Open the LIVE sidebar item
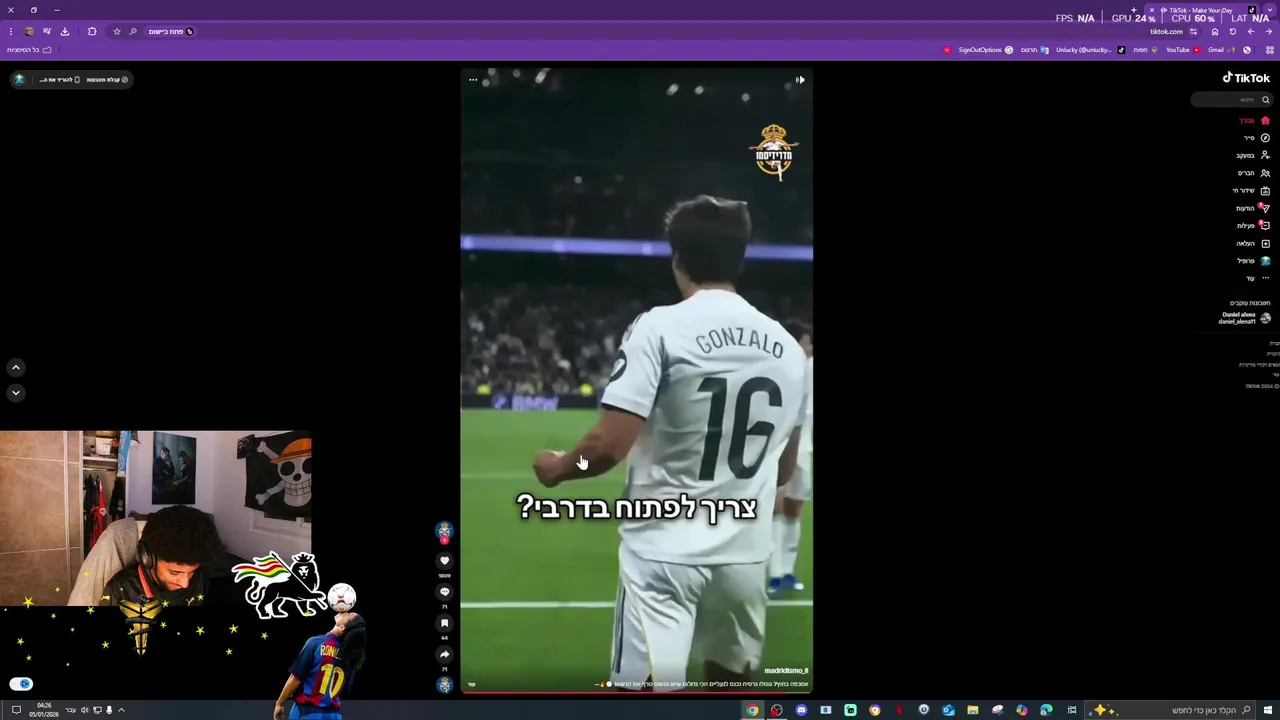Screen dimensions: 1280x720 pyautogui.click(x=1252, y=190)
